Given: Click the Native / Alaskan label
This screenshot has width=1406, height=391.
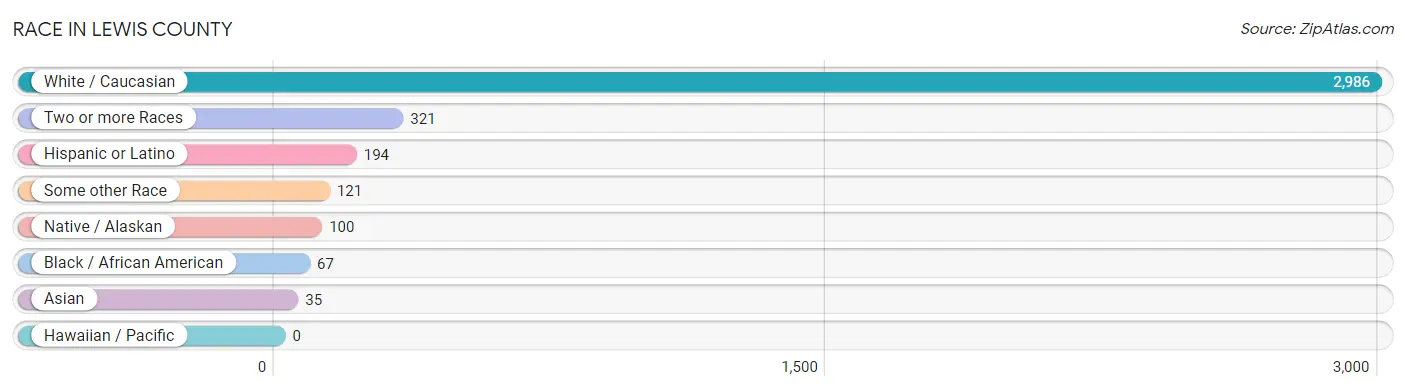Looking at the screenshot, I should (x=103, y=226).
